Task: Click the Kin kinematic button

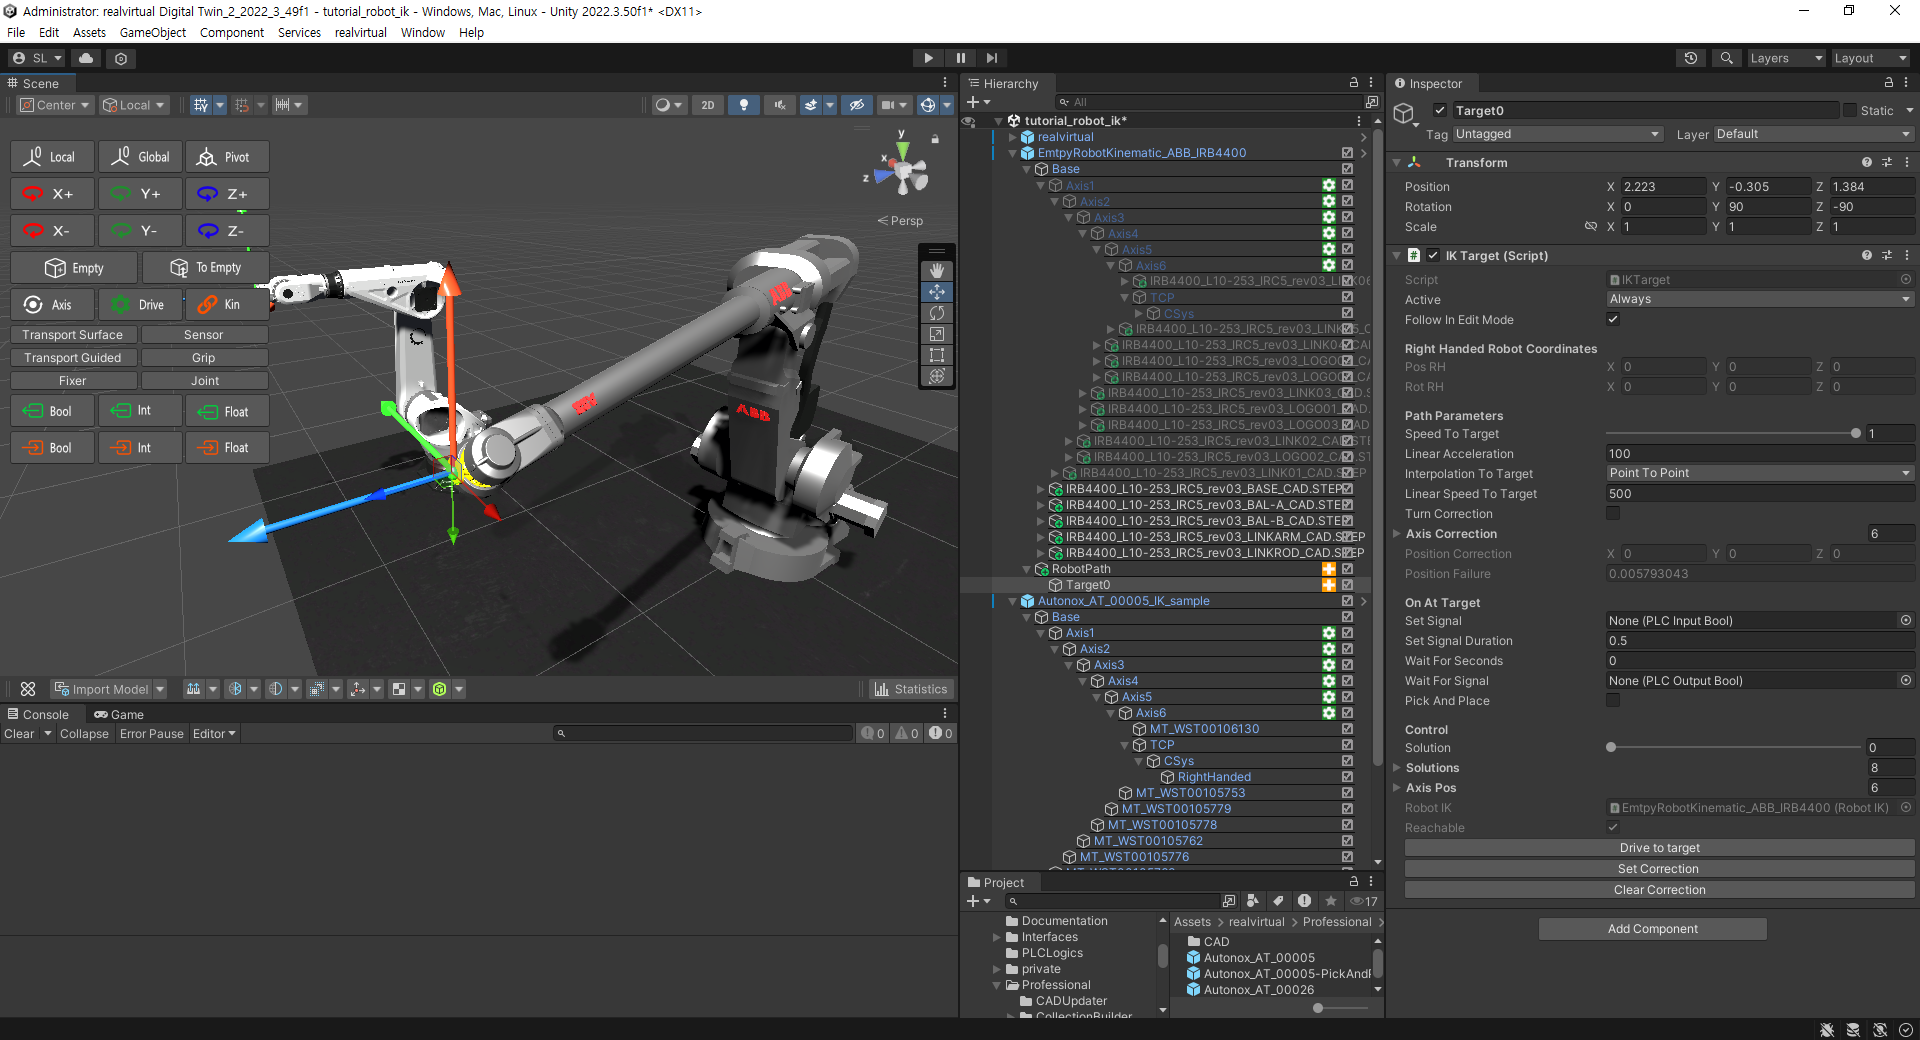Action: (x=227, y=305)
